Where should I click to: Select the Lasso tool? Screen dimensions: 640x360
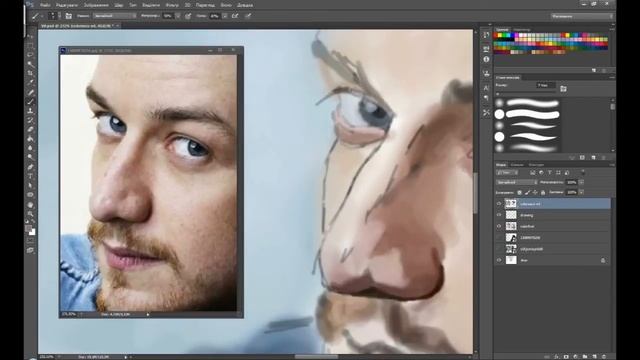click(30, 55)
